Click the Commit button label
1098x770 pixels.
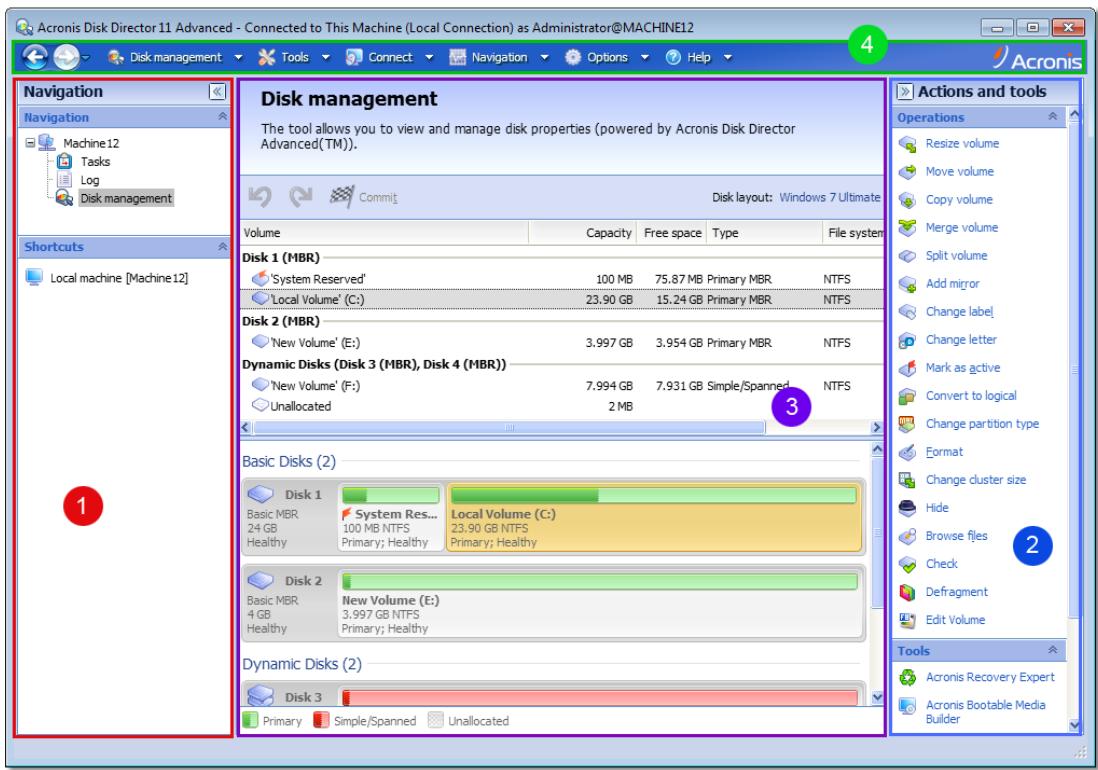[x=378, y=197]
